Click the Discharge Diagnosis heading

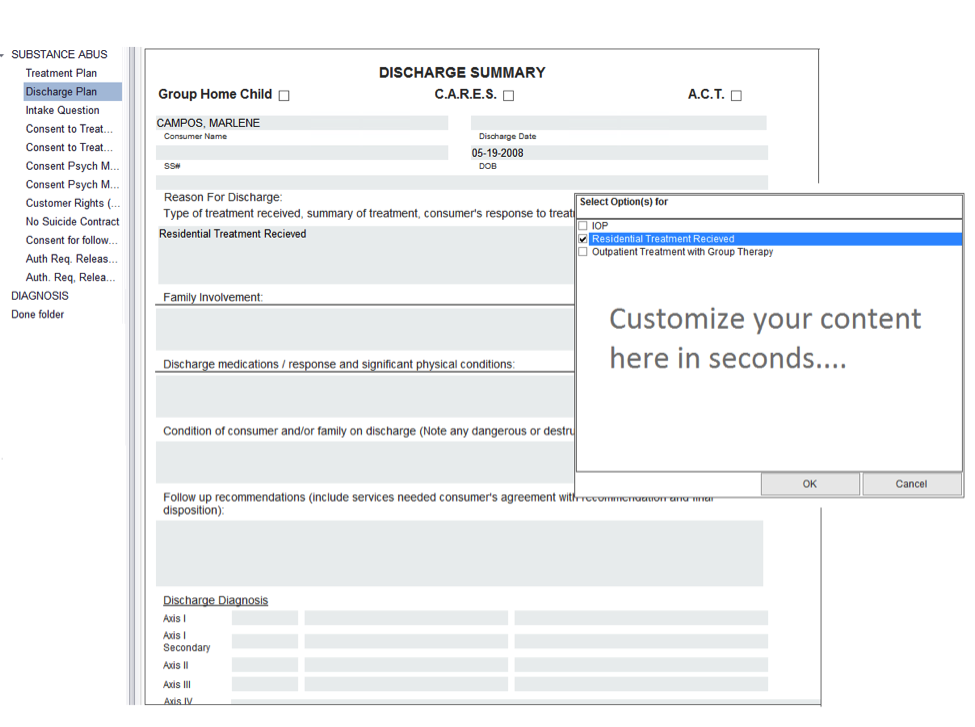[x=215, y=600]
